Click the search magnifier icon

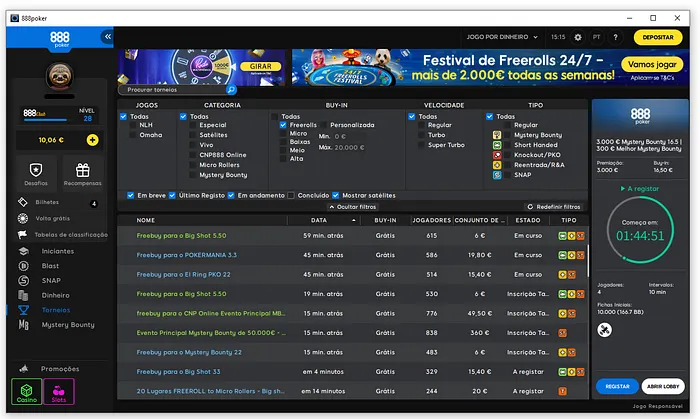coord(231,90)
